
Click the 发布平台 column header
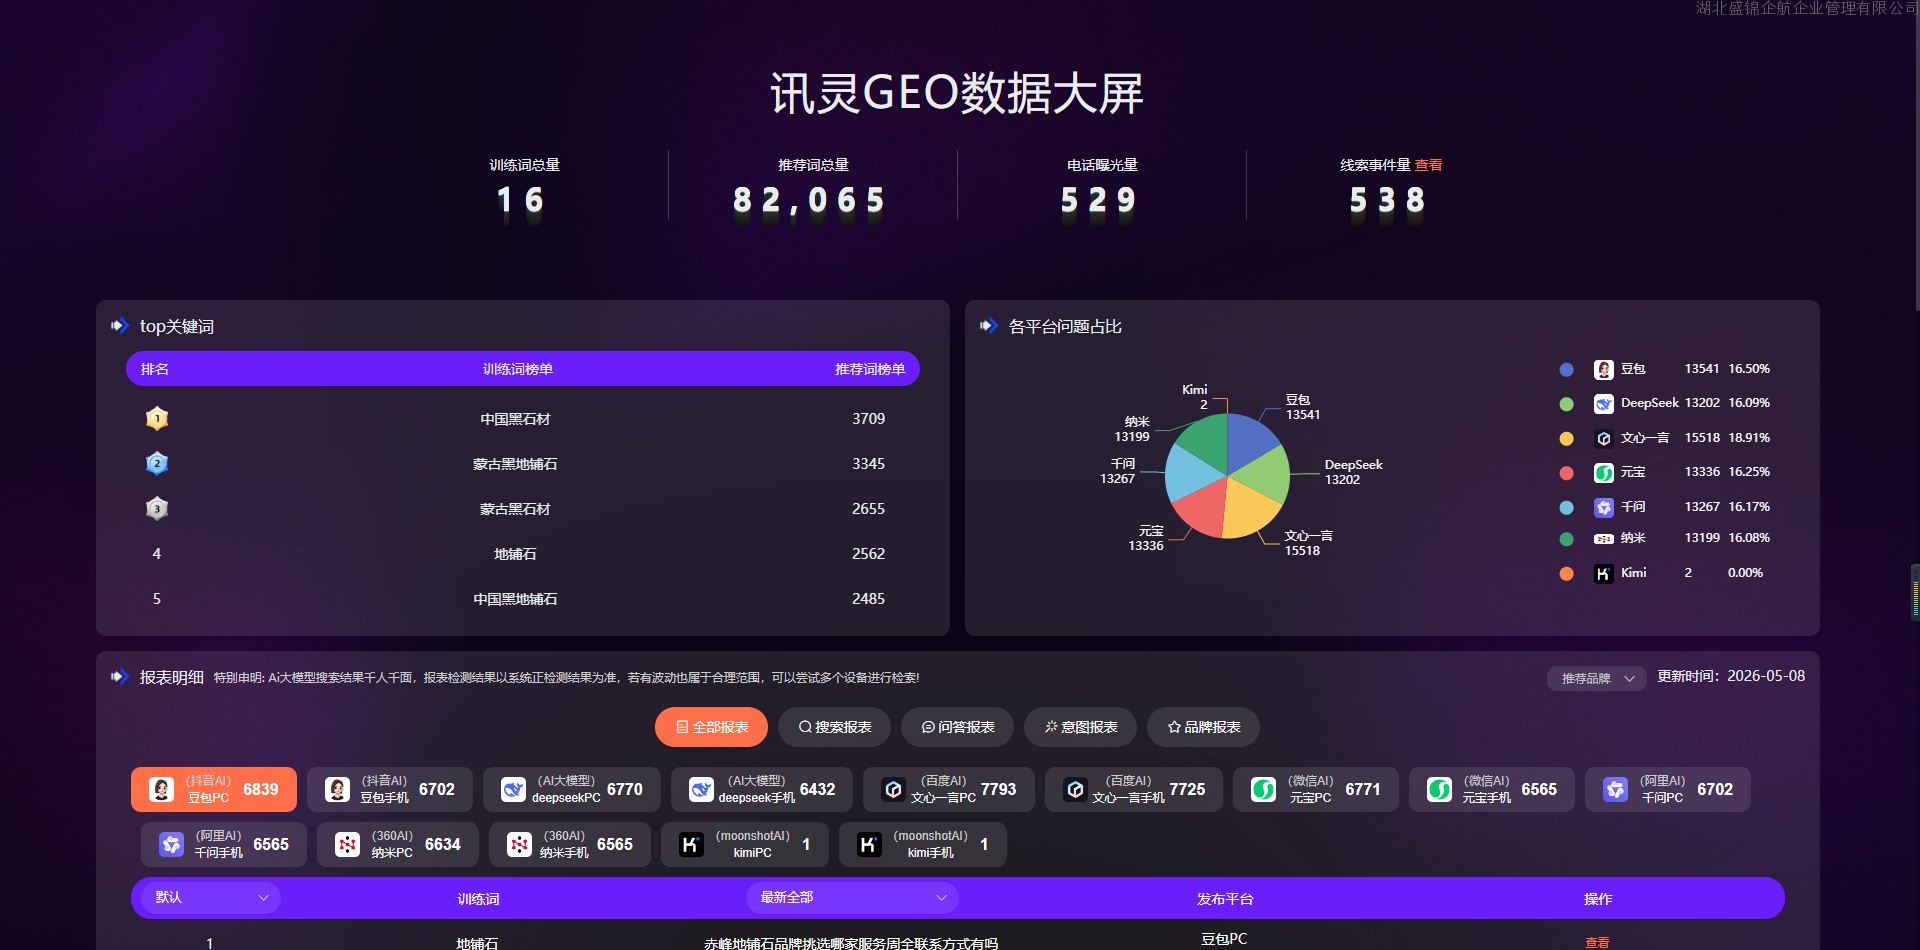[1225, 899]
